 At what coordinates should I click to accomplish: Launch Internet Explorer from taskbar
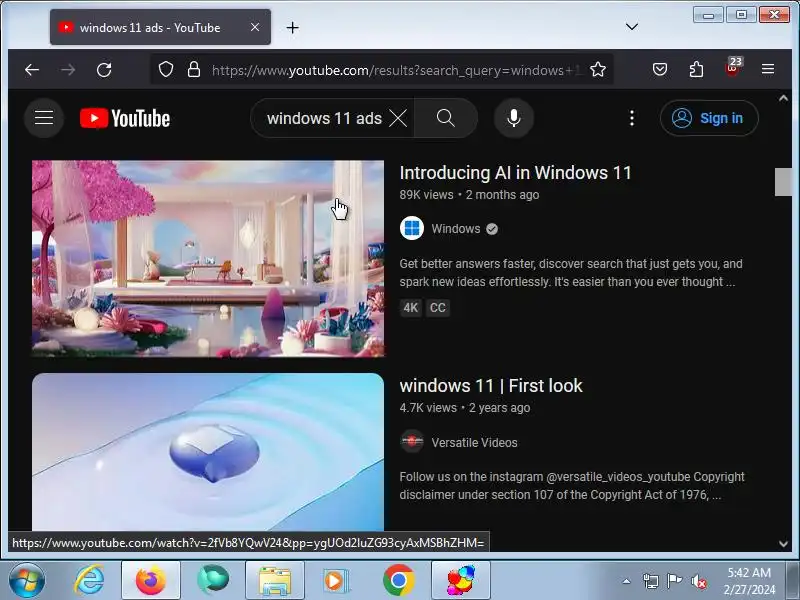coord(89,580)
